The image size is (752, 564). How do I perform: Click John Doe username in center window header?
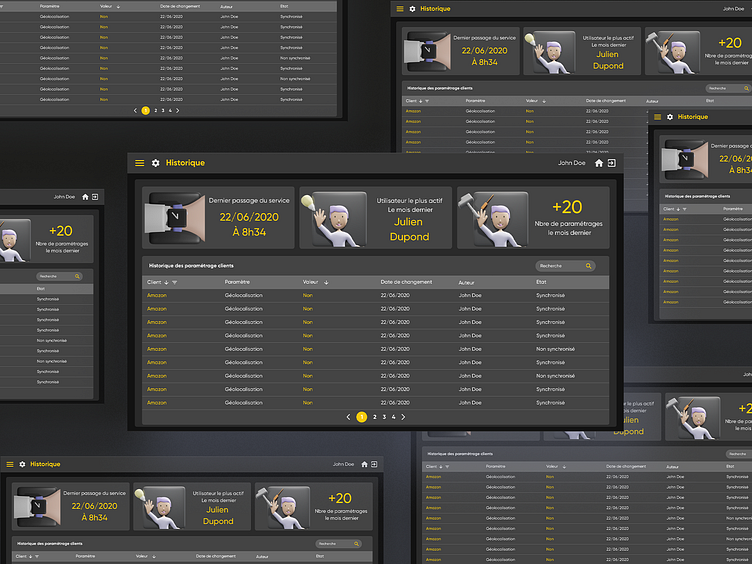(x=572, y=163)
